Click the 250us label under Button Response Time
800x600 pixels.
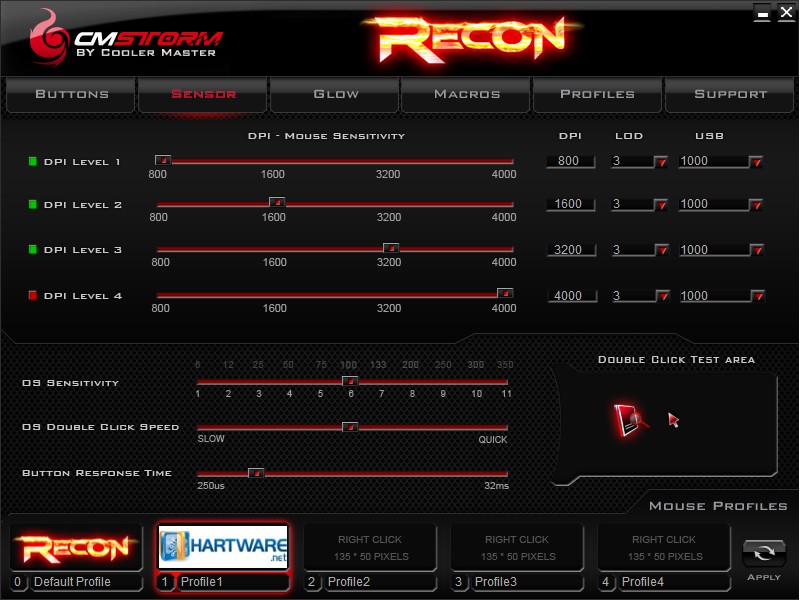tap(211, 486)
